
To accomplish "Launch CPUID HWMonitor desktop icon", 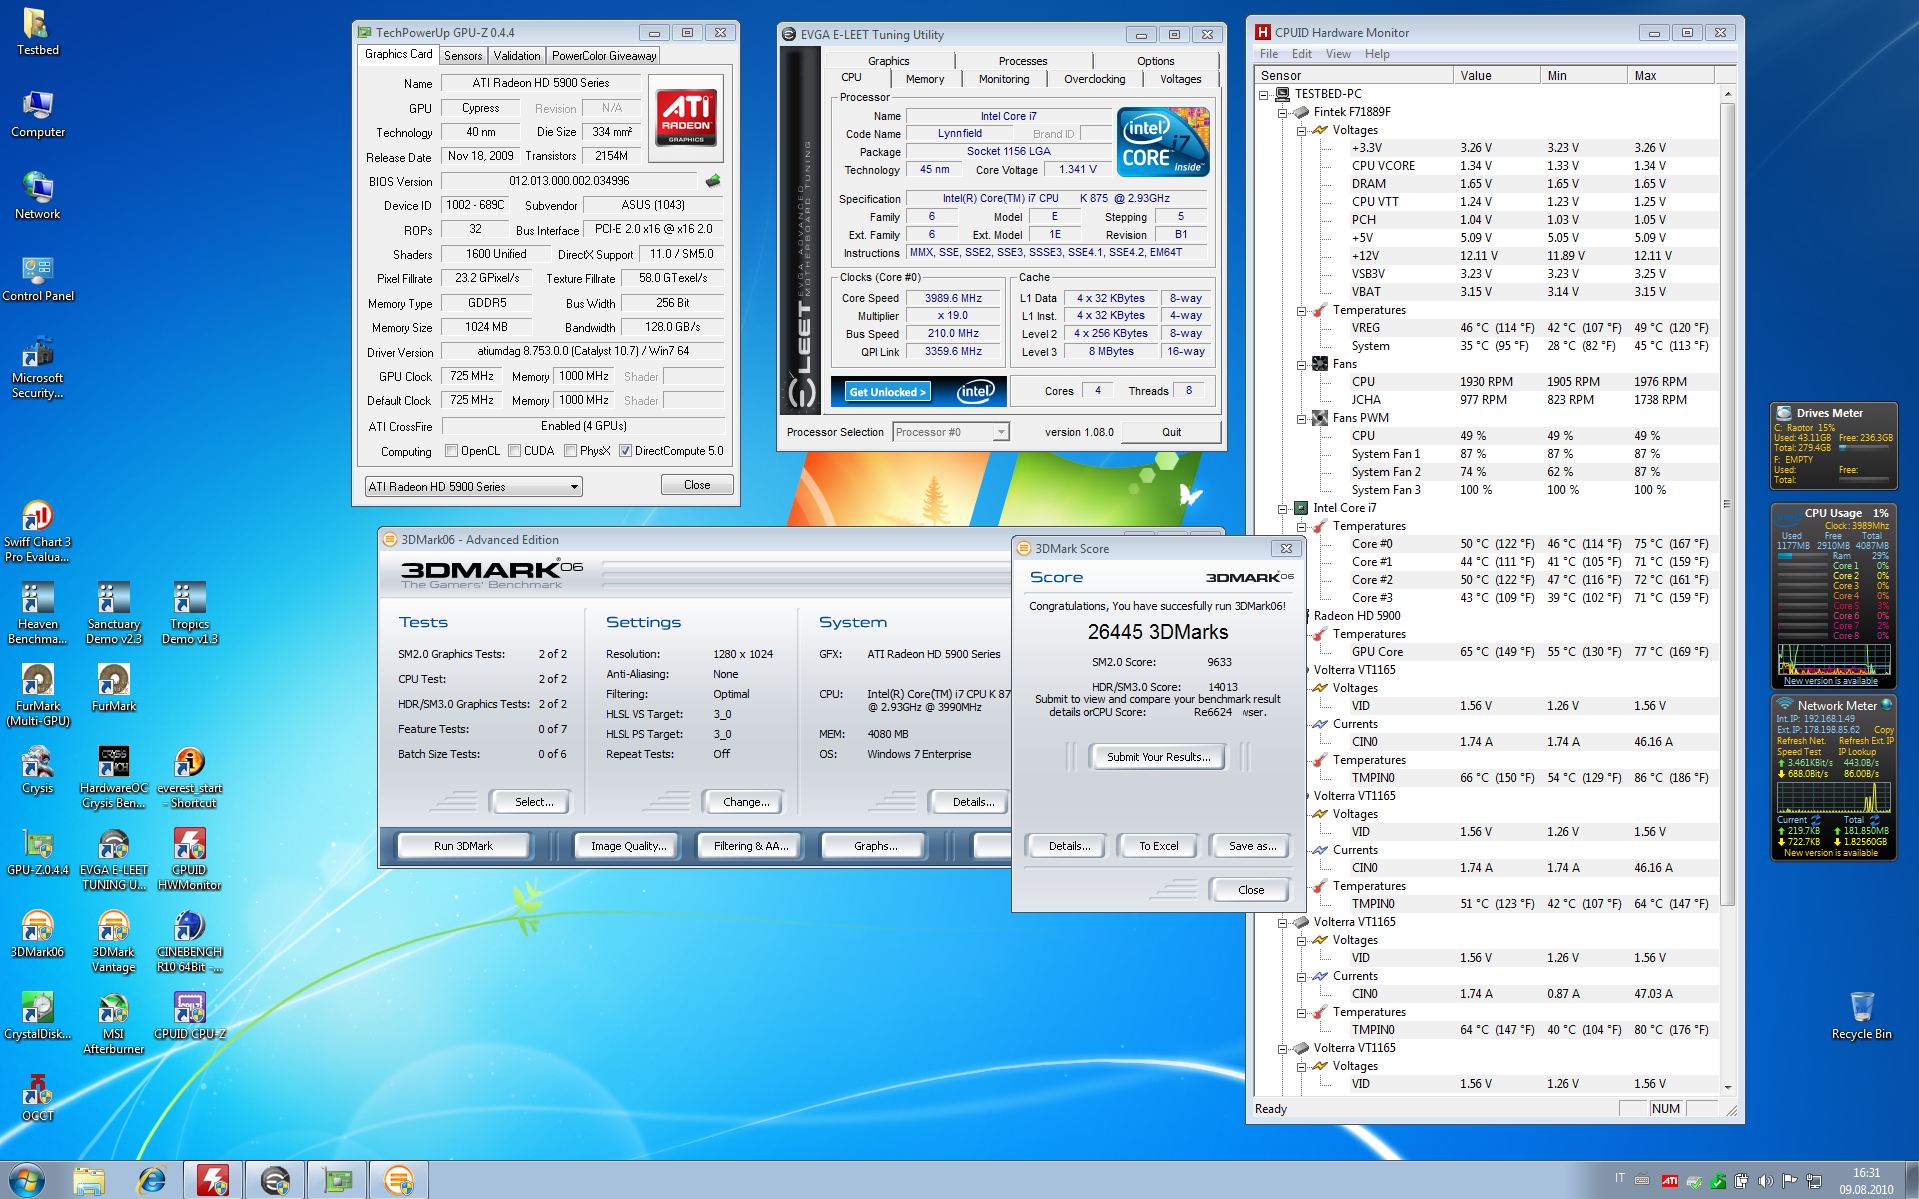I will [189, 859].
